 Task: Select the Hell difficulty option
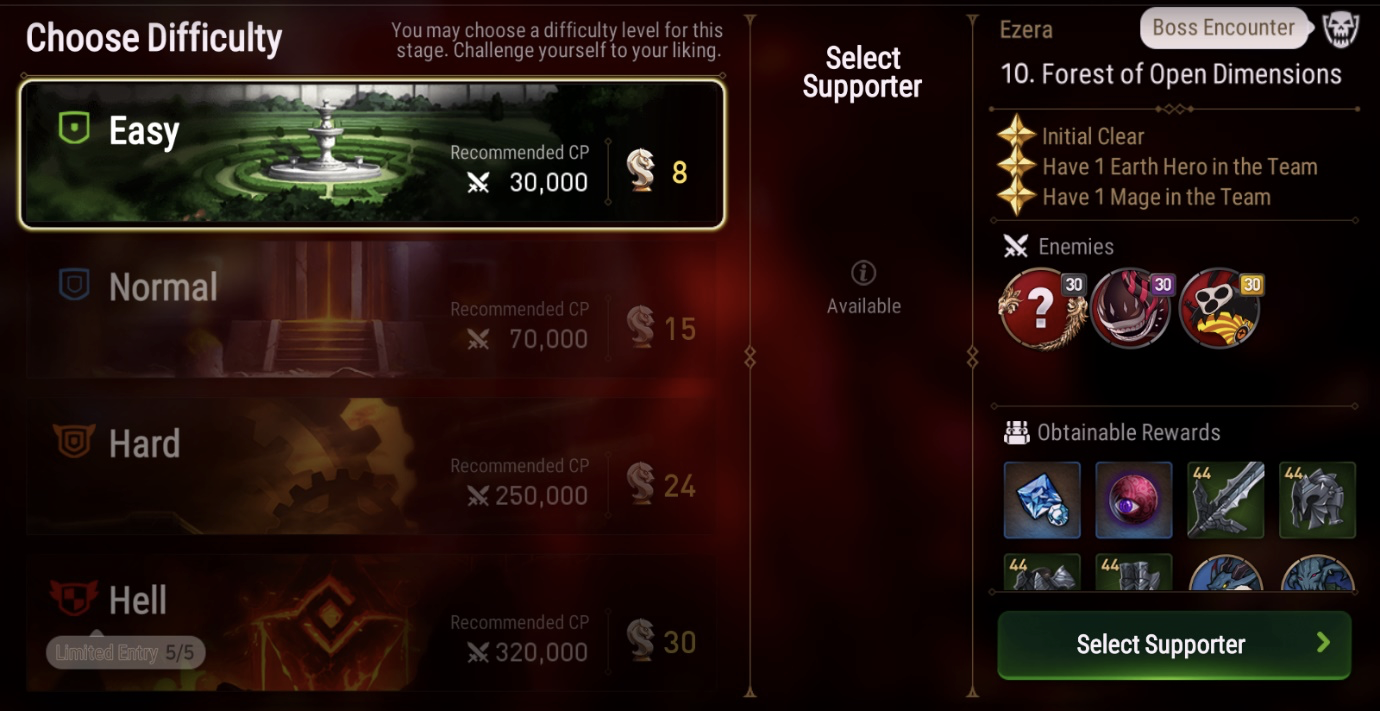(x=372, y=622)
